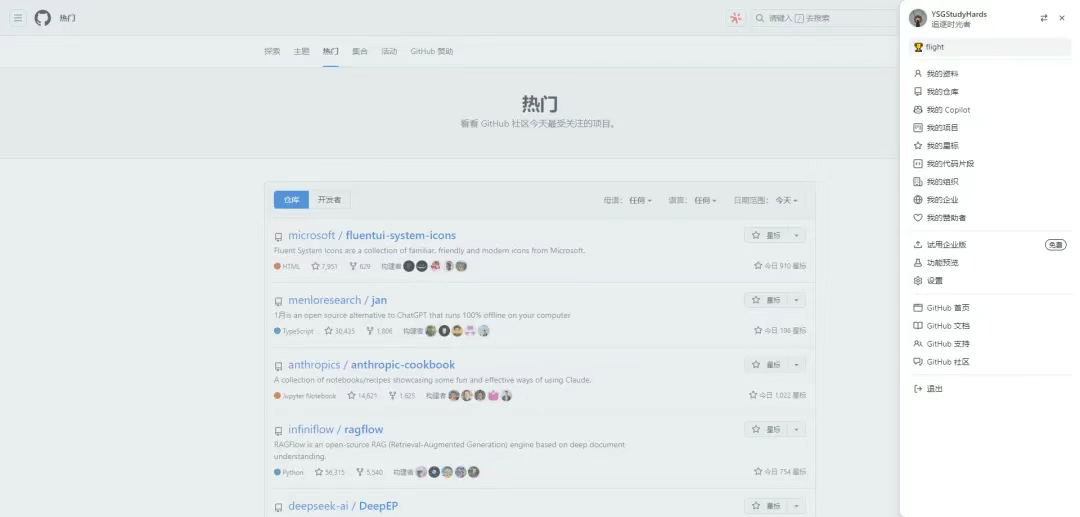Select the 开发者 toggle button
Viewport: 1080px width, 517px height.
pyautogui.click(x=329, y=200)
